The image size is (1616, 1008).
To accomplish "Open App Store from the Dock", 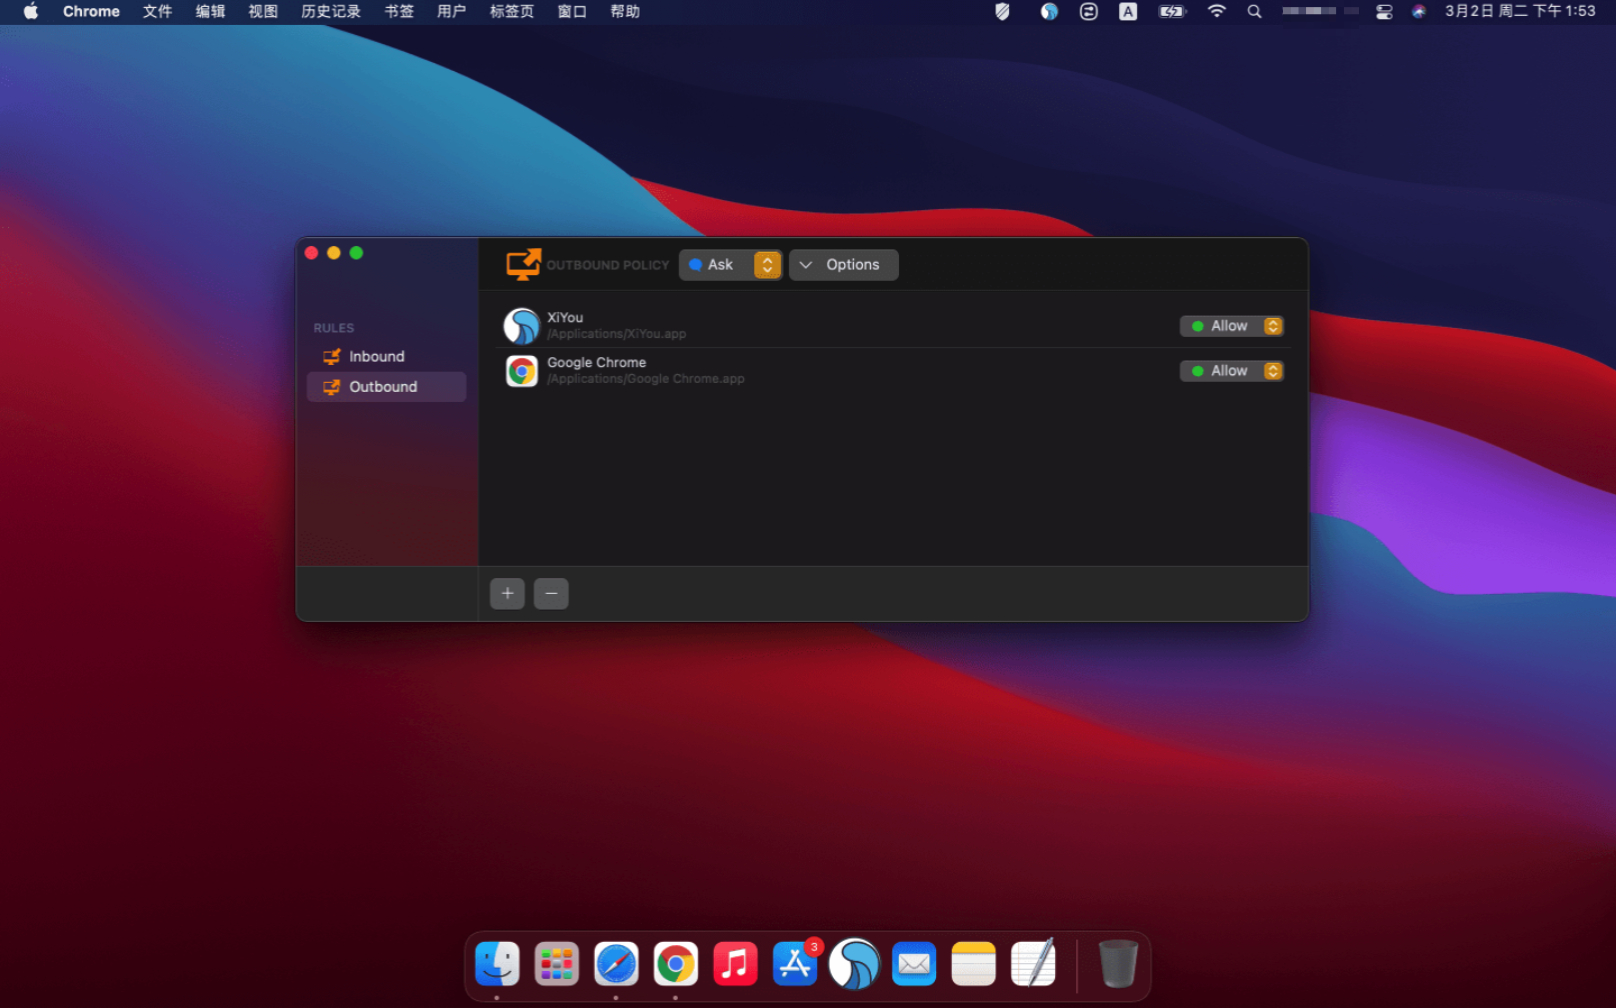I will 795,965.
